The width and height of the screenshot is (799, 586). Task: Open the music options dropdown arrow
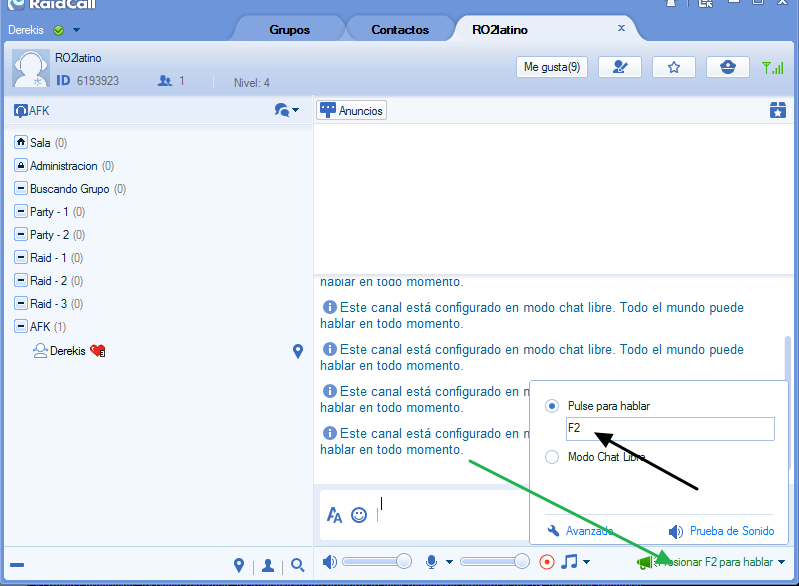point(587,562)
